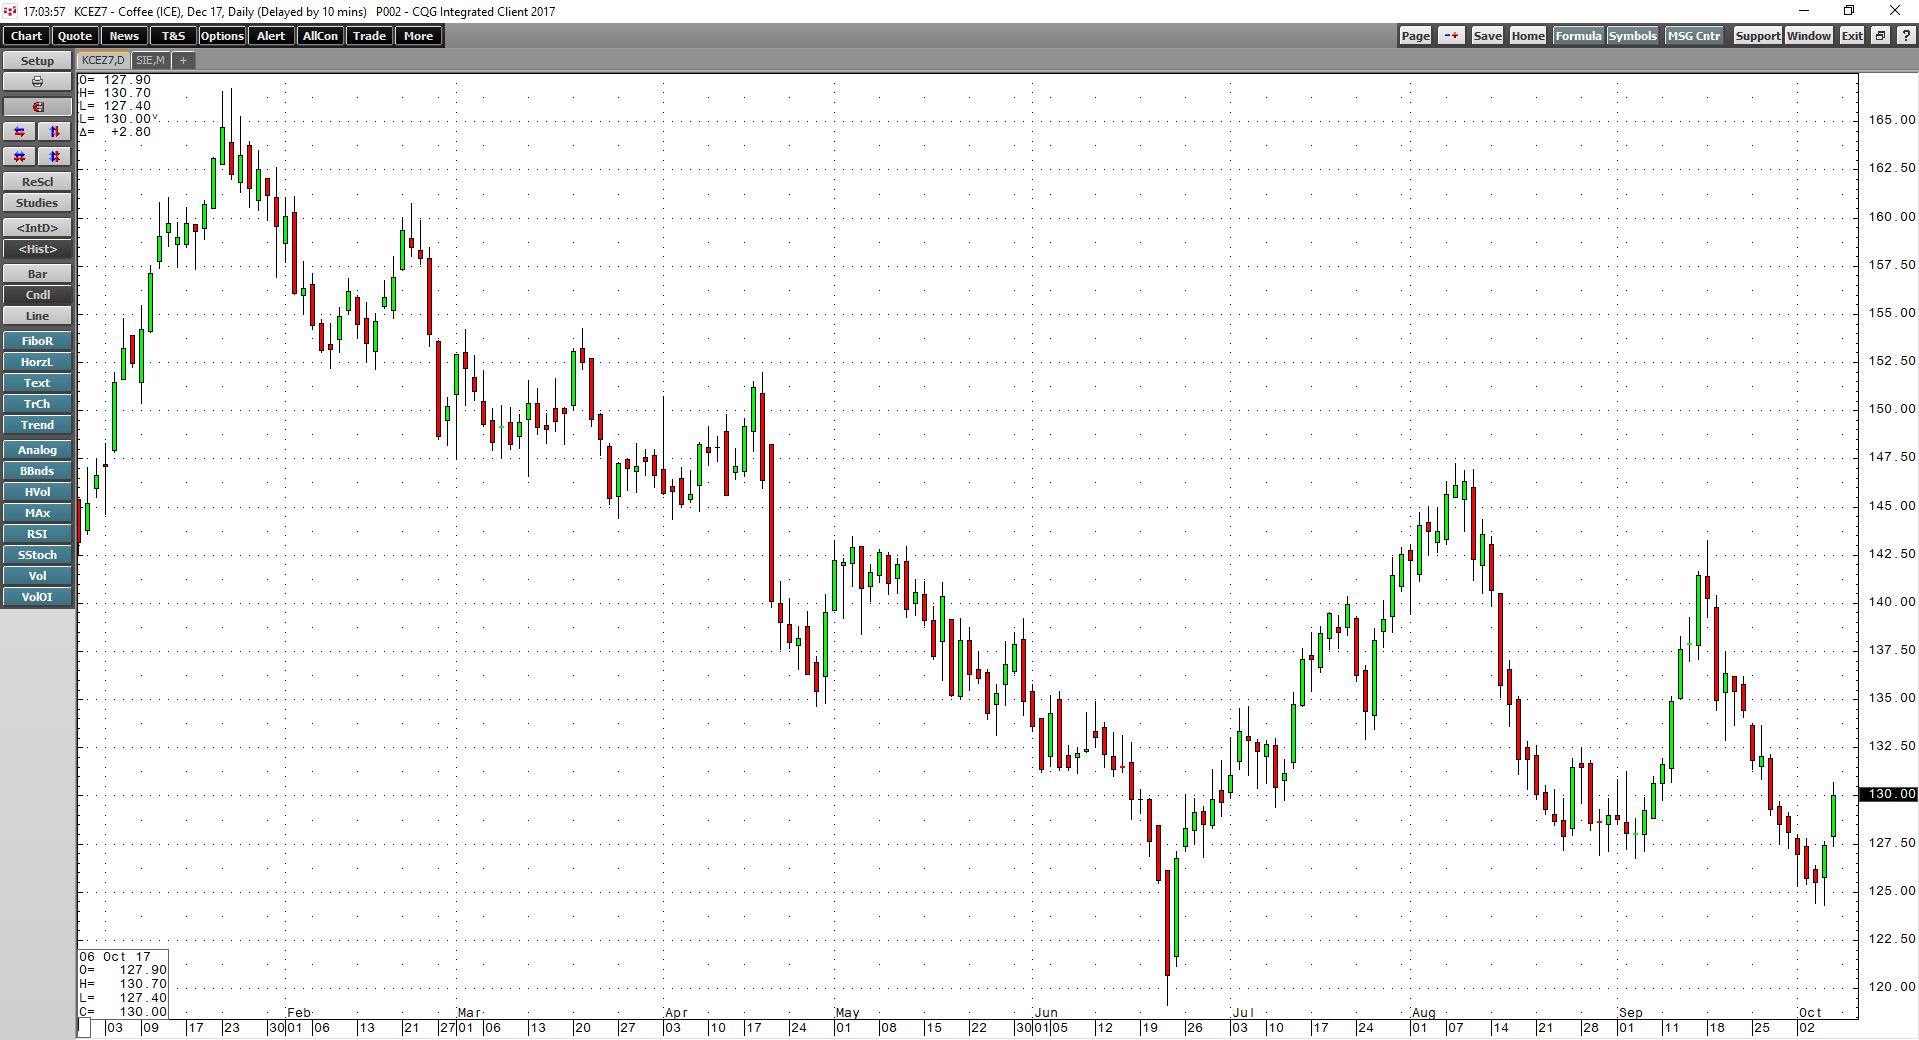
Task: Click the small box at chart bottom-left corner
Action: [x=85, y=1028]
